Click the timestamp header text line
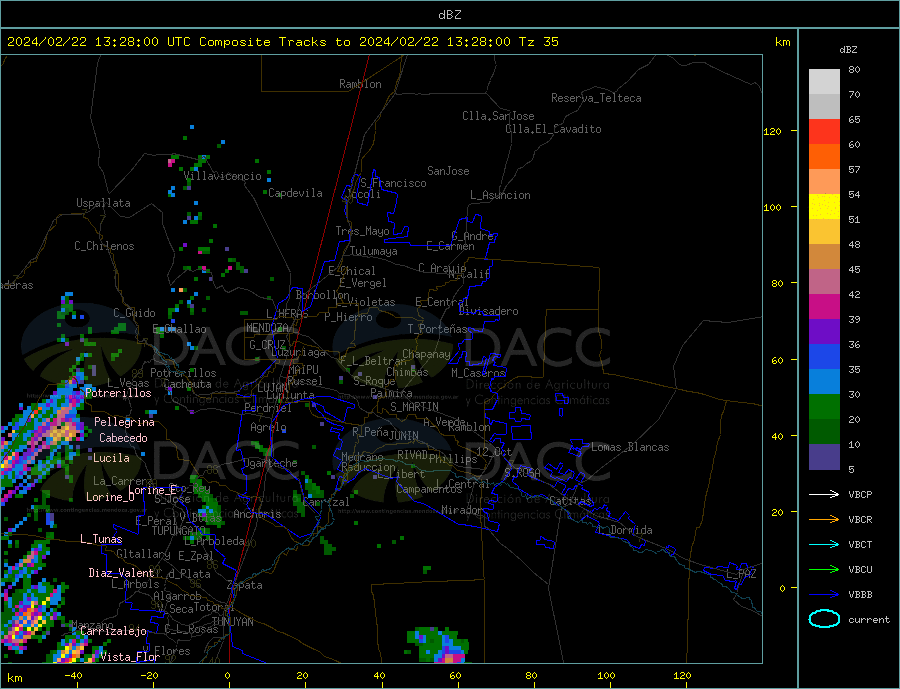 pos(282,42)
